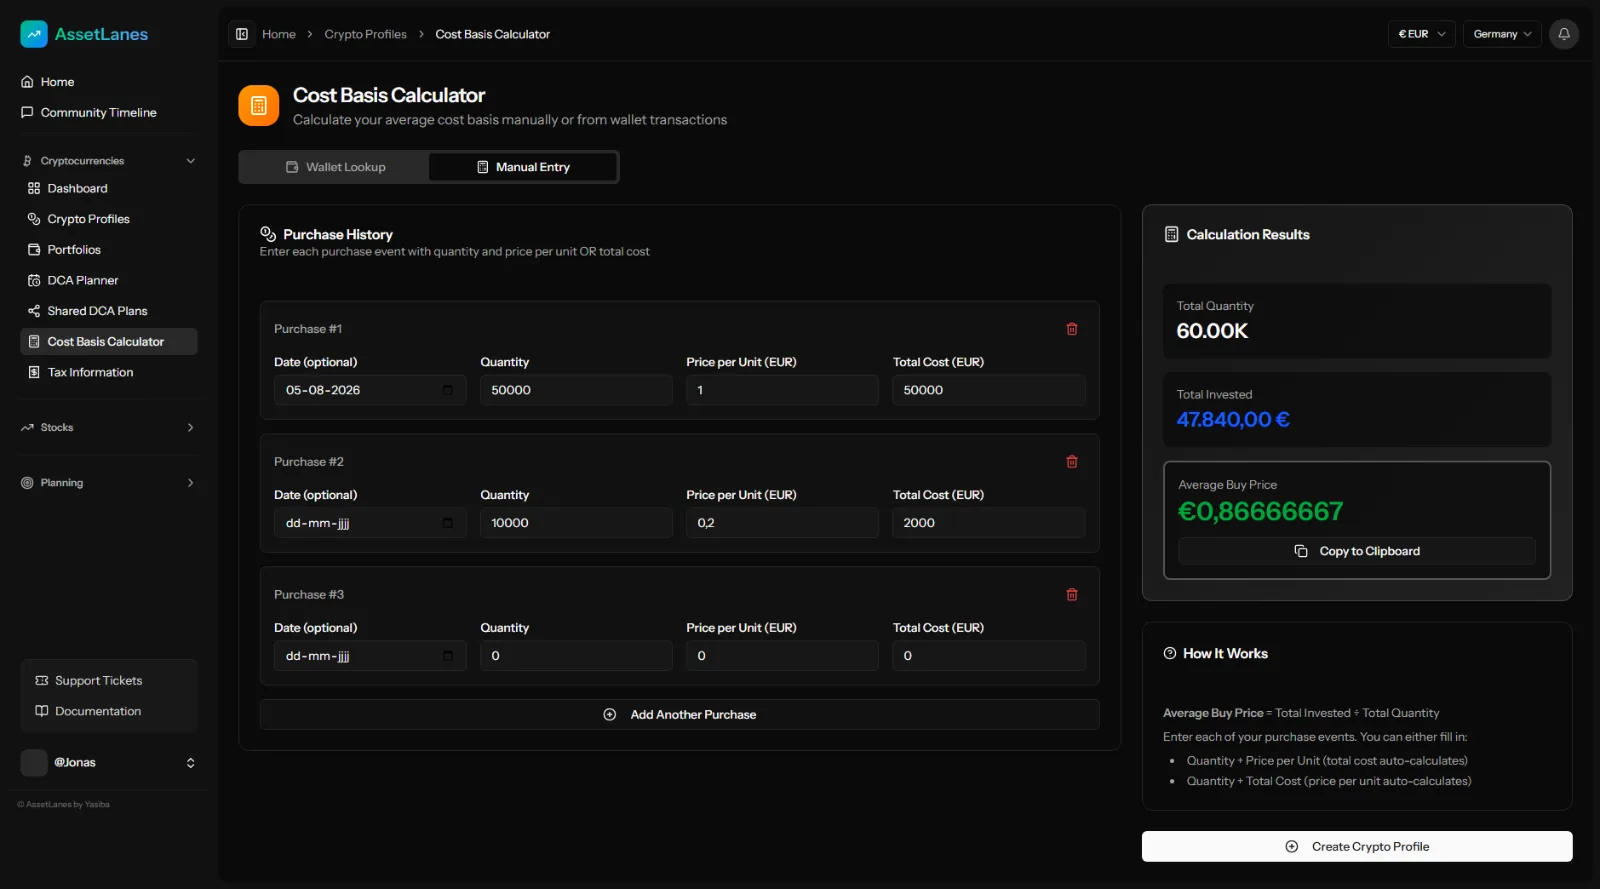Open the Germany country dropdown
This screenshot has height=889, width=1600.
pyautogui.click(x=1502, y=34)
